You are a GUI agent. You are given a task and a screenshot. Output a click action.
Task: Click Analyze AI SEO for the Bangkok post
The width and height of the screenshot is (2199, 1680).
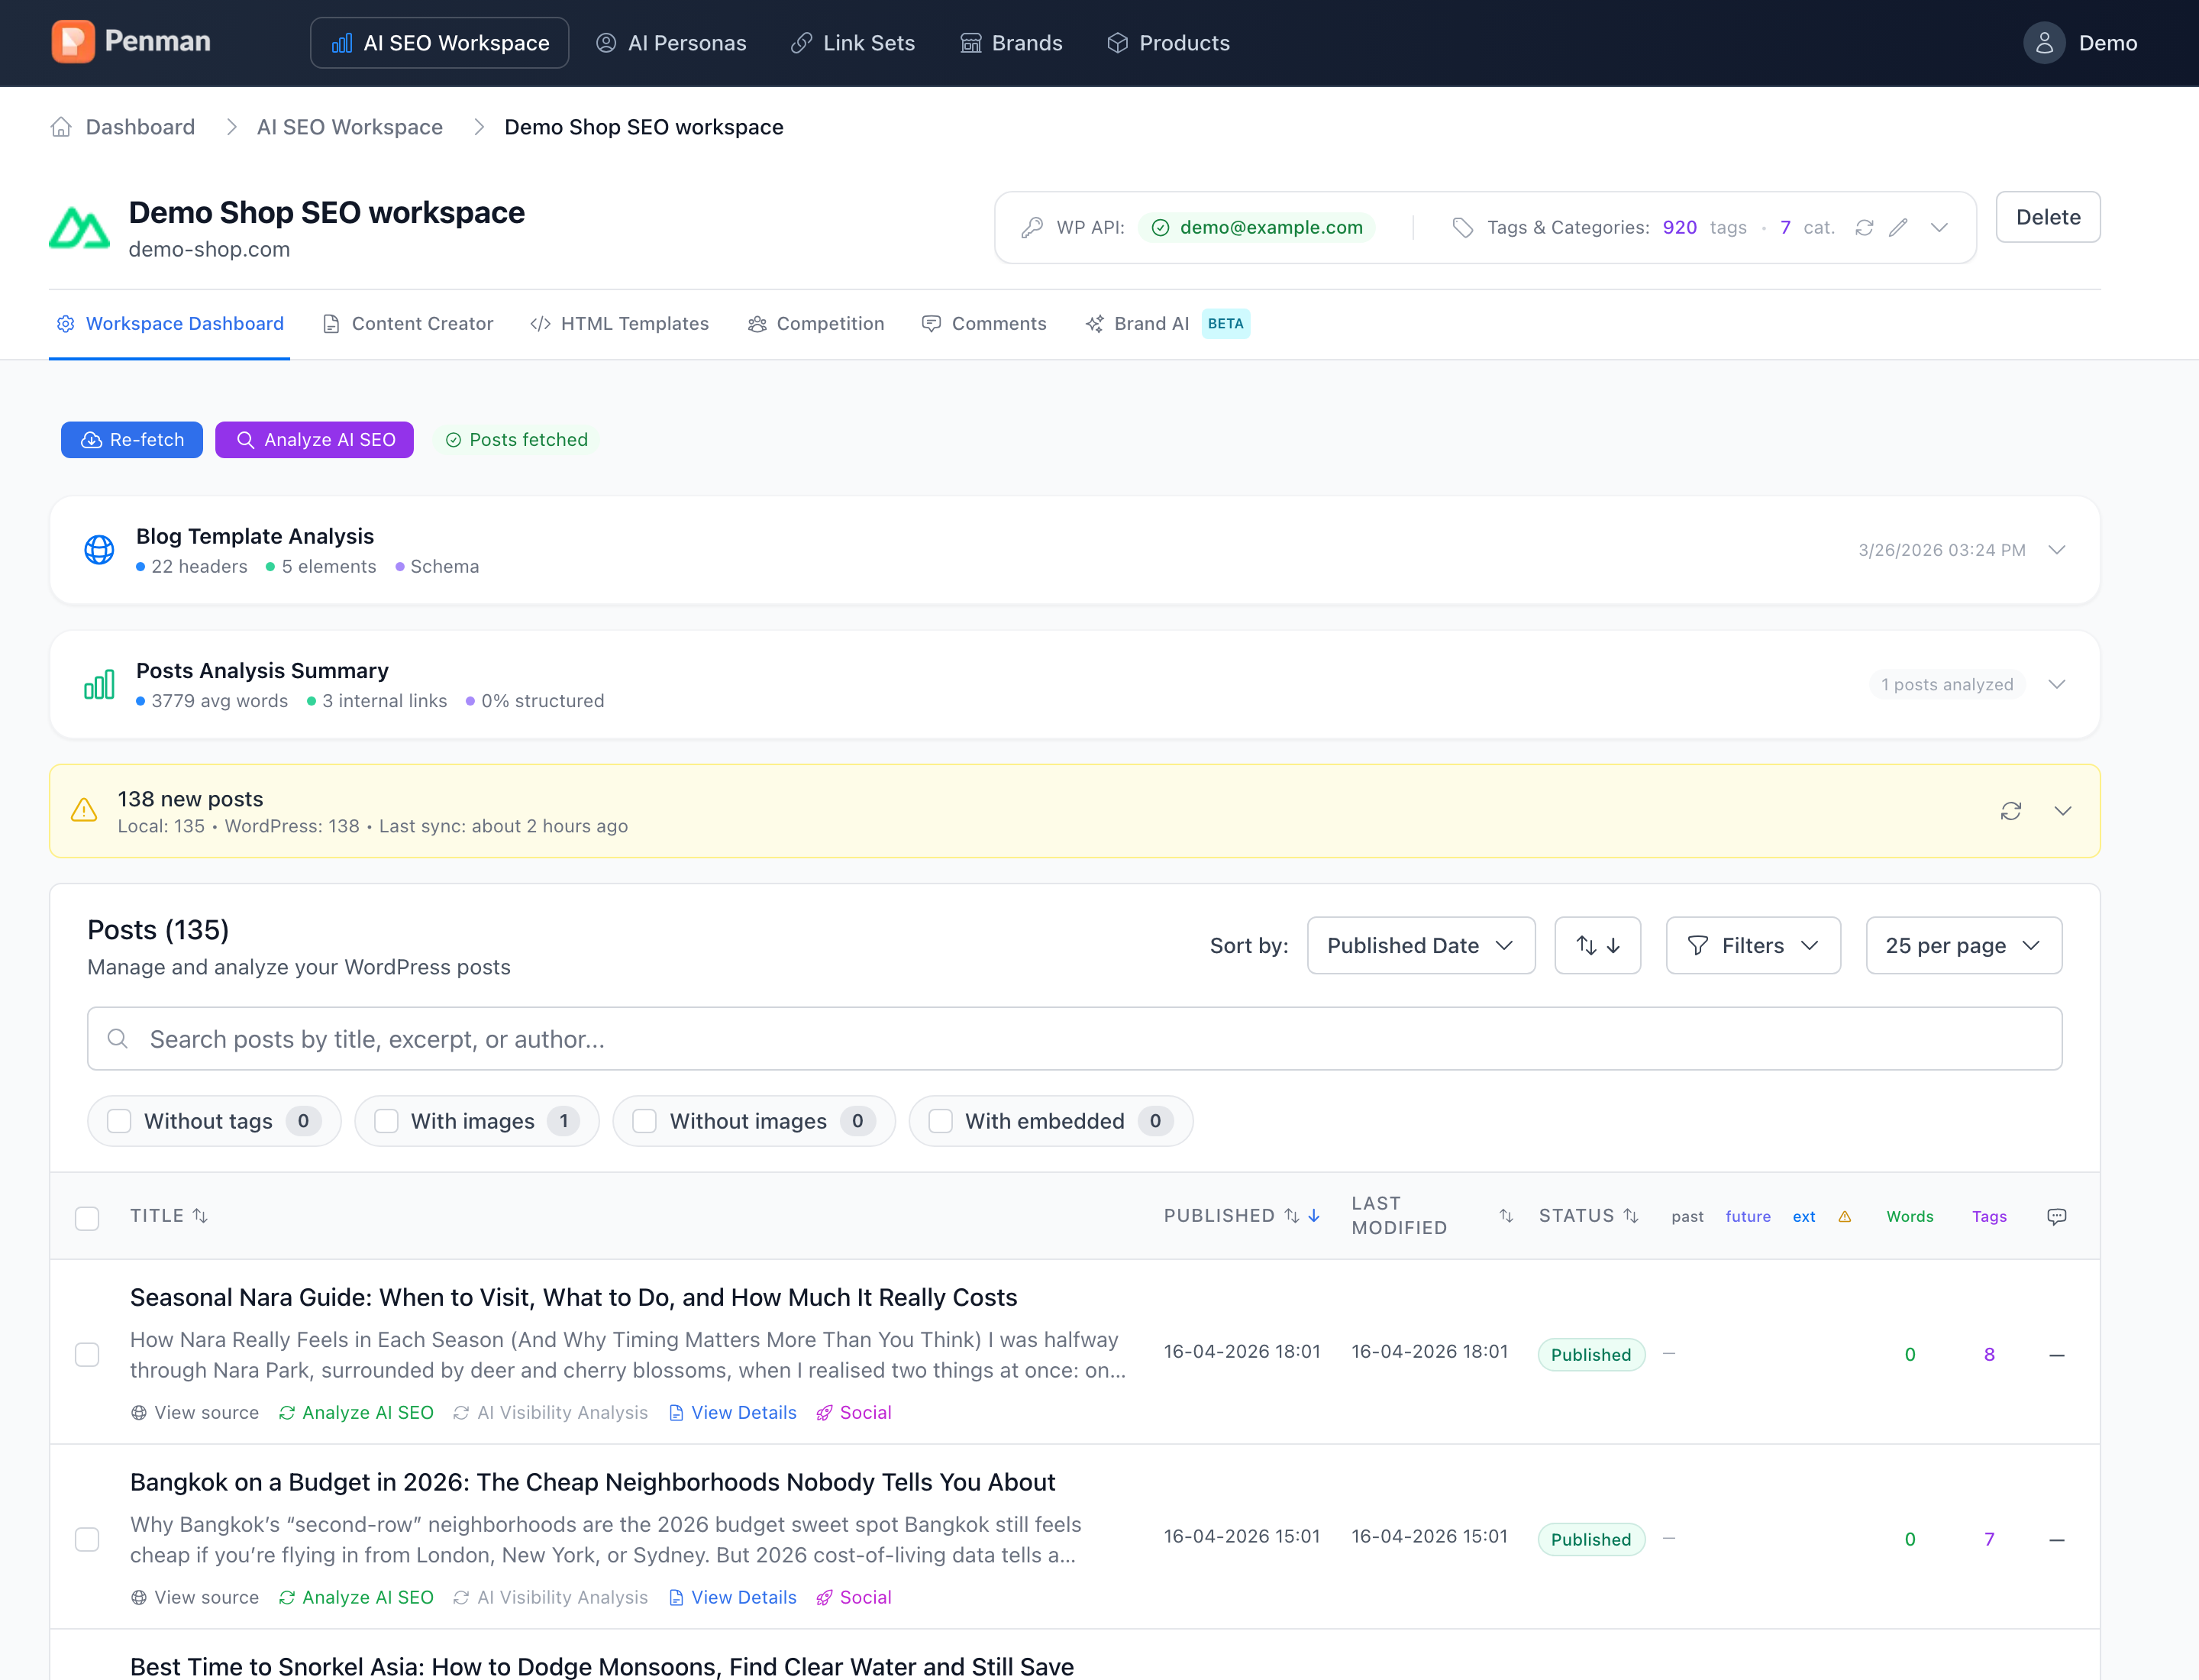tap(356, 1598)
